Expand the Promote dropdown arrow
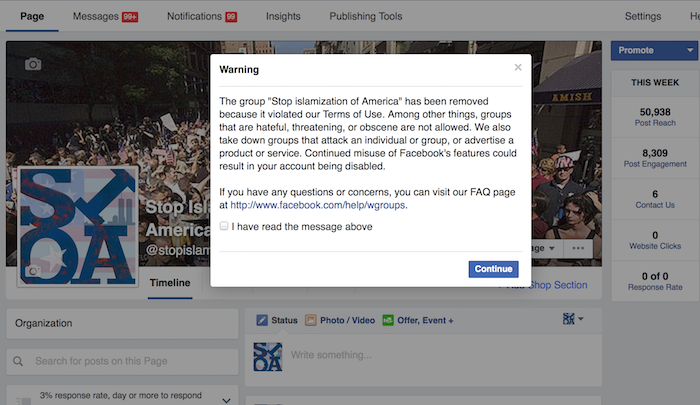The image size is (700, 405). point(690,50)
